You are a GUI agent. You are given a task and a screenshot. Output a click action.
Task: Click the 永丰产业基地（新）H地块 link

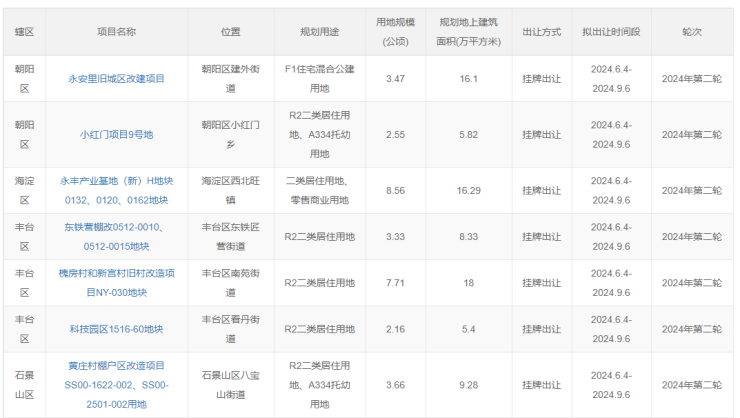point(116,181)
